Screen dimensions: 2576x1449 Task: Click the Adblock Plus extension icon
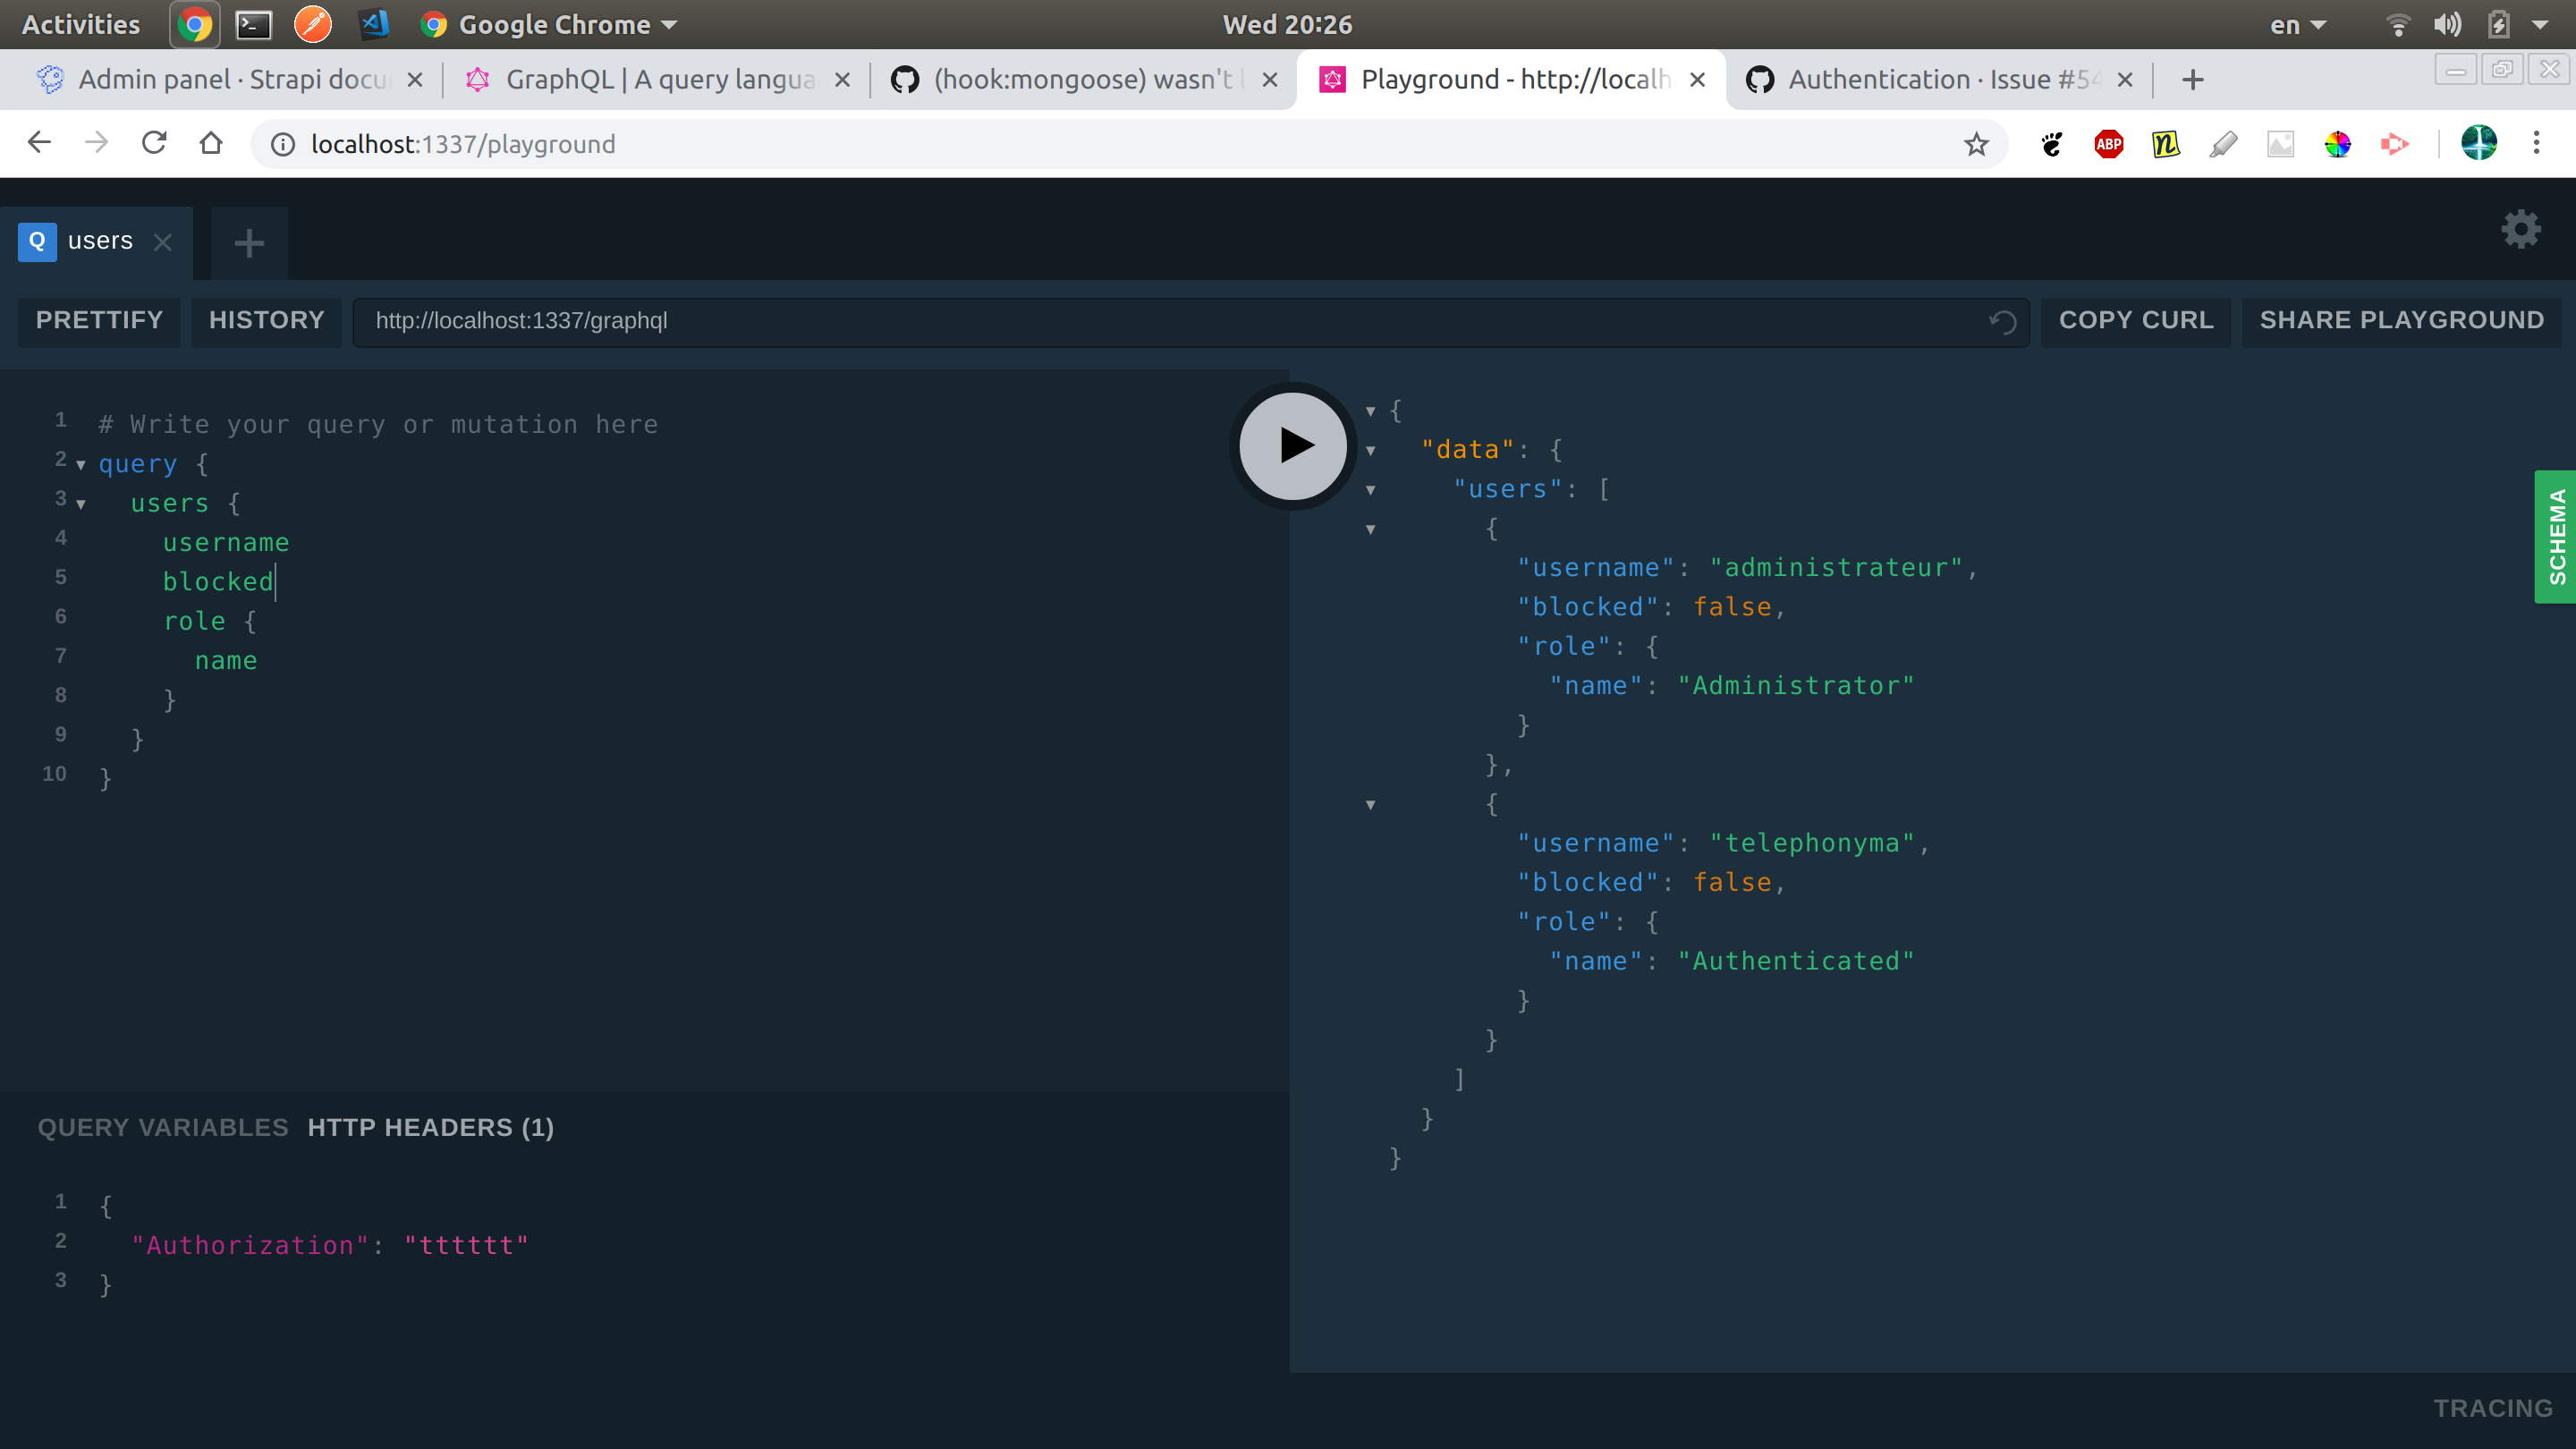2108,144
